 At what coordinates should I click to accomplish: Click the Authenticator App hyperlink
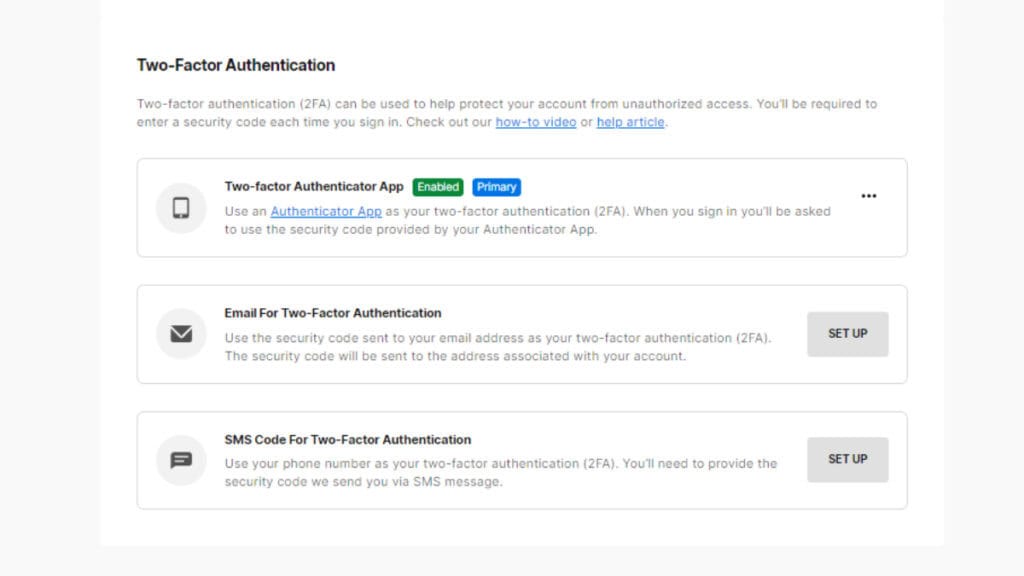[325, 211]
